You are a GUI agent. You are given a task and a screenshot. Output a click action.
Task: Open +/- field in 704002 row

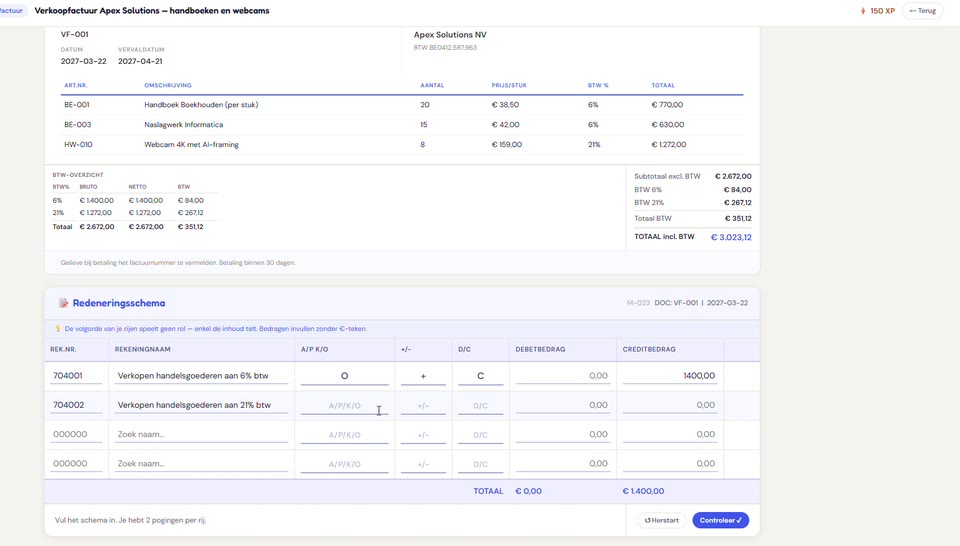tap(423, 405)
